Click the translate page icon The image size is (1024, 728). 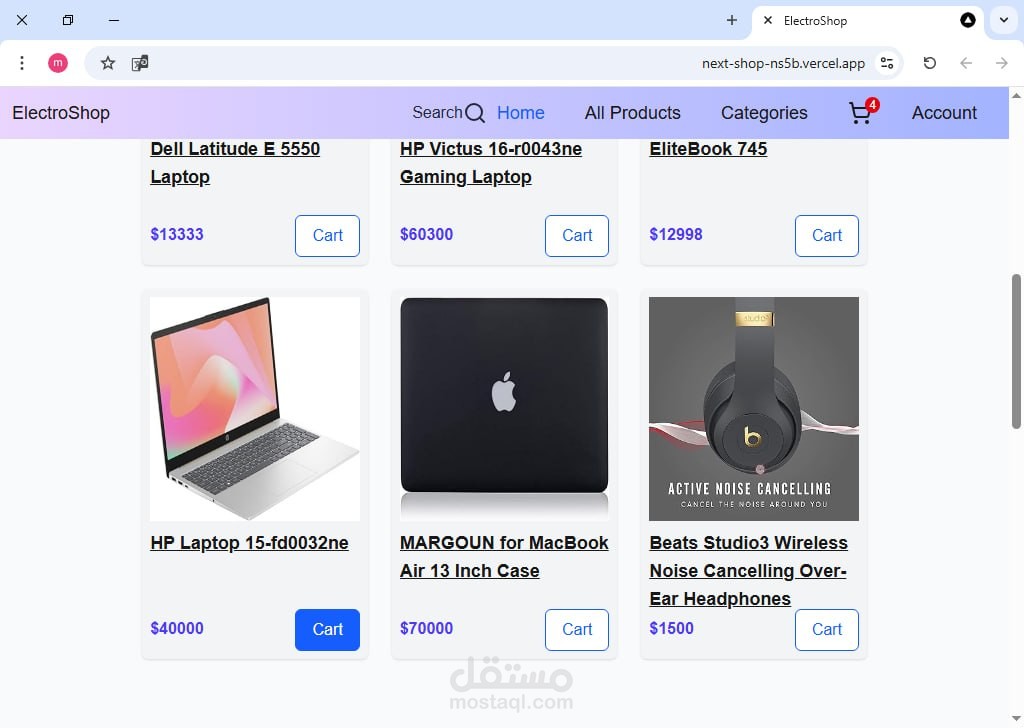coord(140,63)
